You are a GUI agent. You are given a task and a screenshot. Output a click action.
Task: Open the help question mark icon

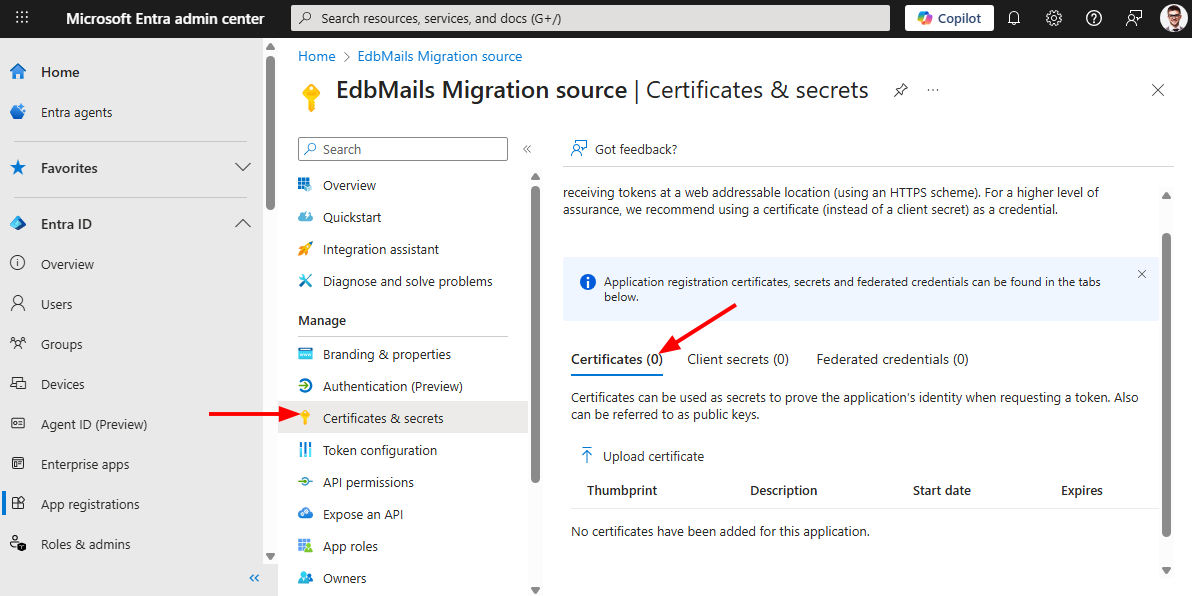click(1094, 18)
